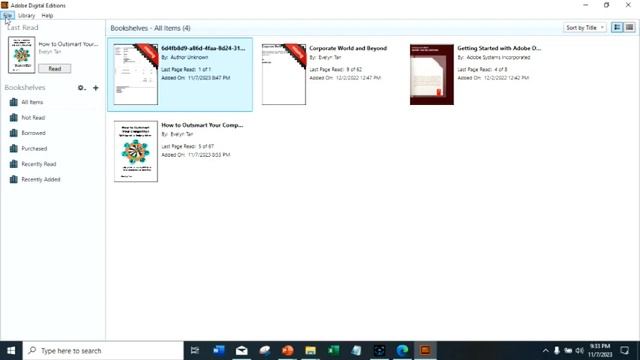Open the volume control tray icon
Image resolution: width=640 pixels, height=360 pixels.
coord(580,351)
